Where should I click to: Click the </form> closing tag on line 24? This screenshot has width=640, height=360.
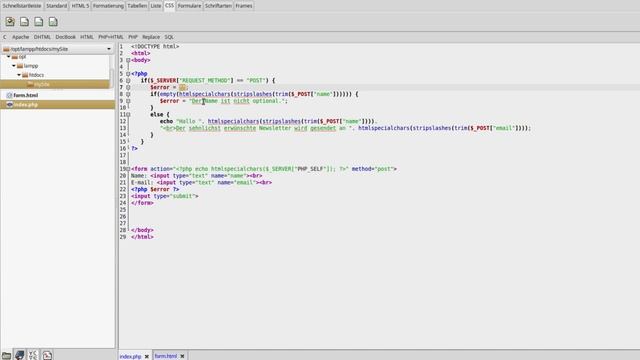[142, 203]
